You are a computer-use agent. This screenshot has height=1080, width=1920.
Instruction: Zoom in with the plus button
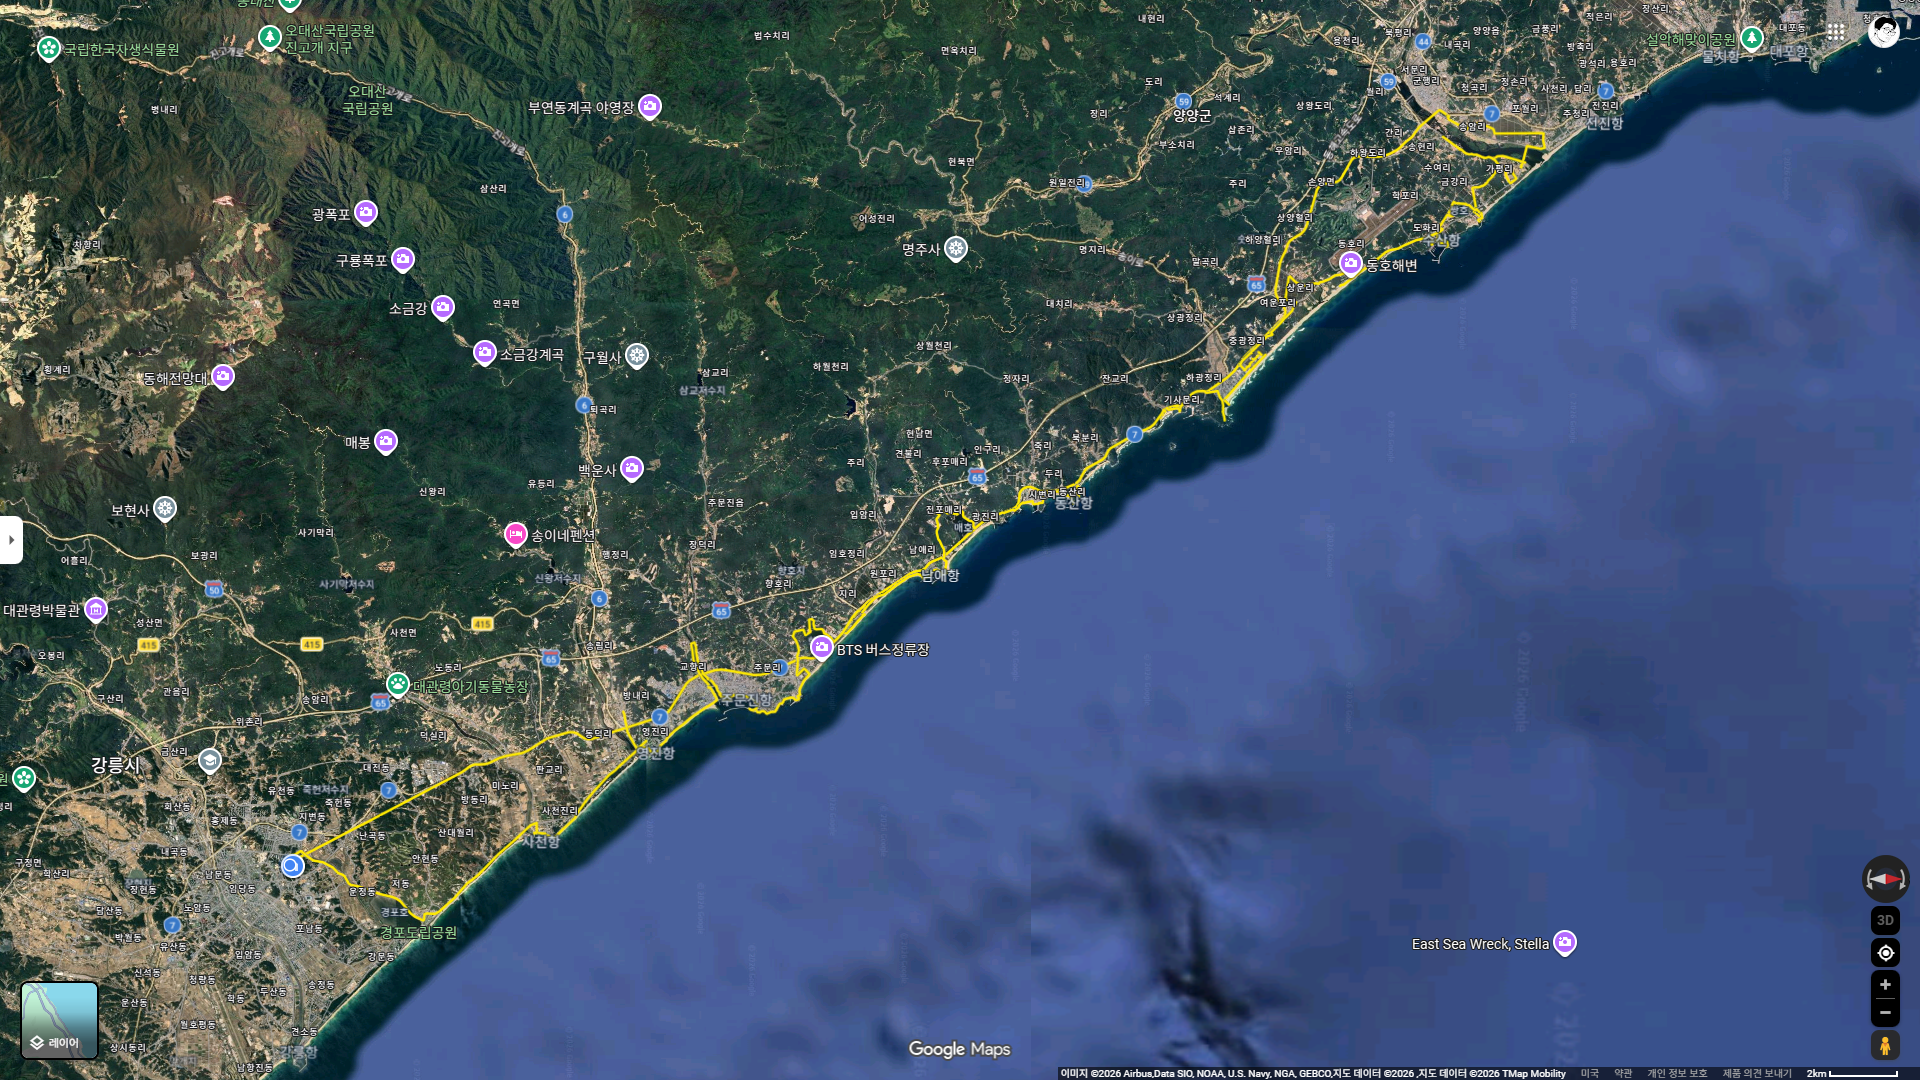tap(1885, 985)
